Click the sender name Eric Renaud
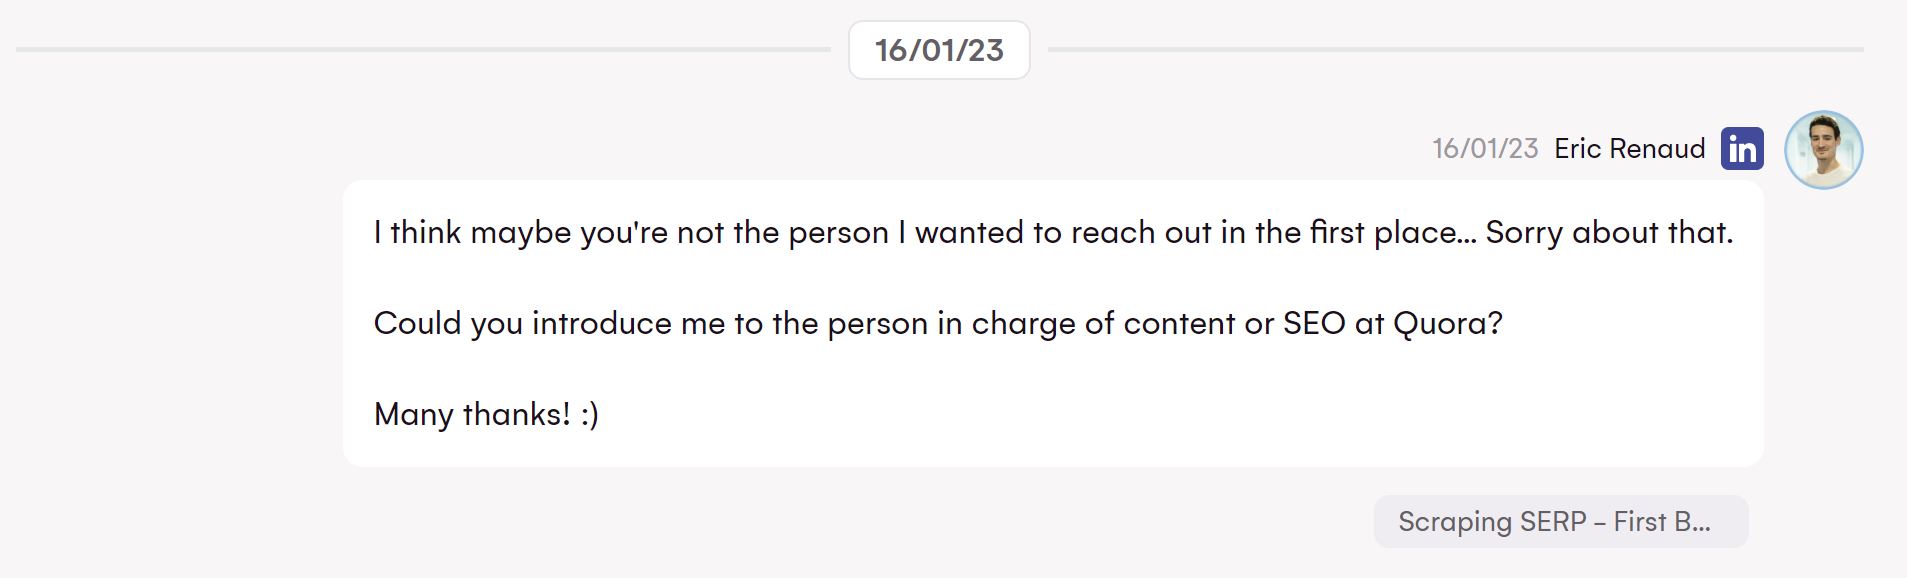Viewport: 1907px width, 578px height. tap(1629, 149)
